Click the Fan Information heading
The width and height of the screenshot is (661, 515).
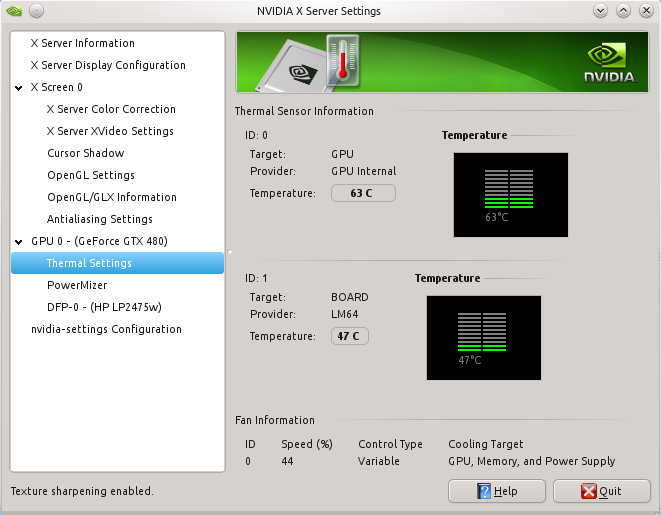point(275,420)
